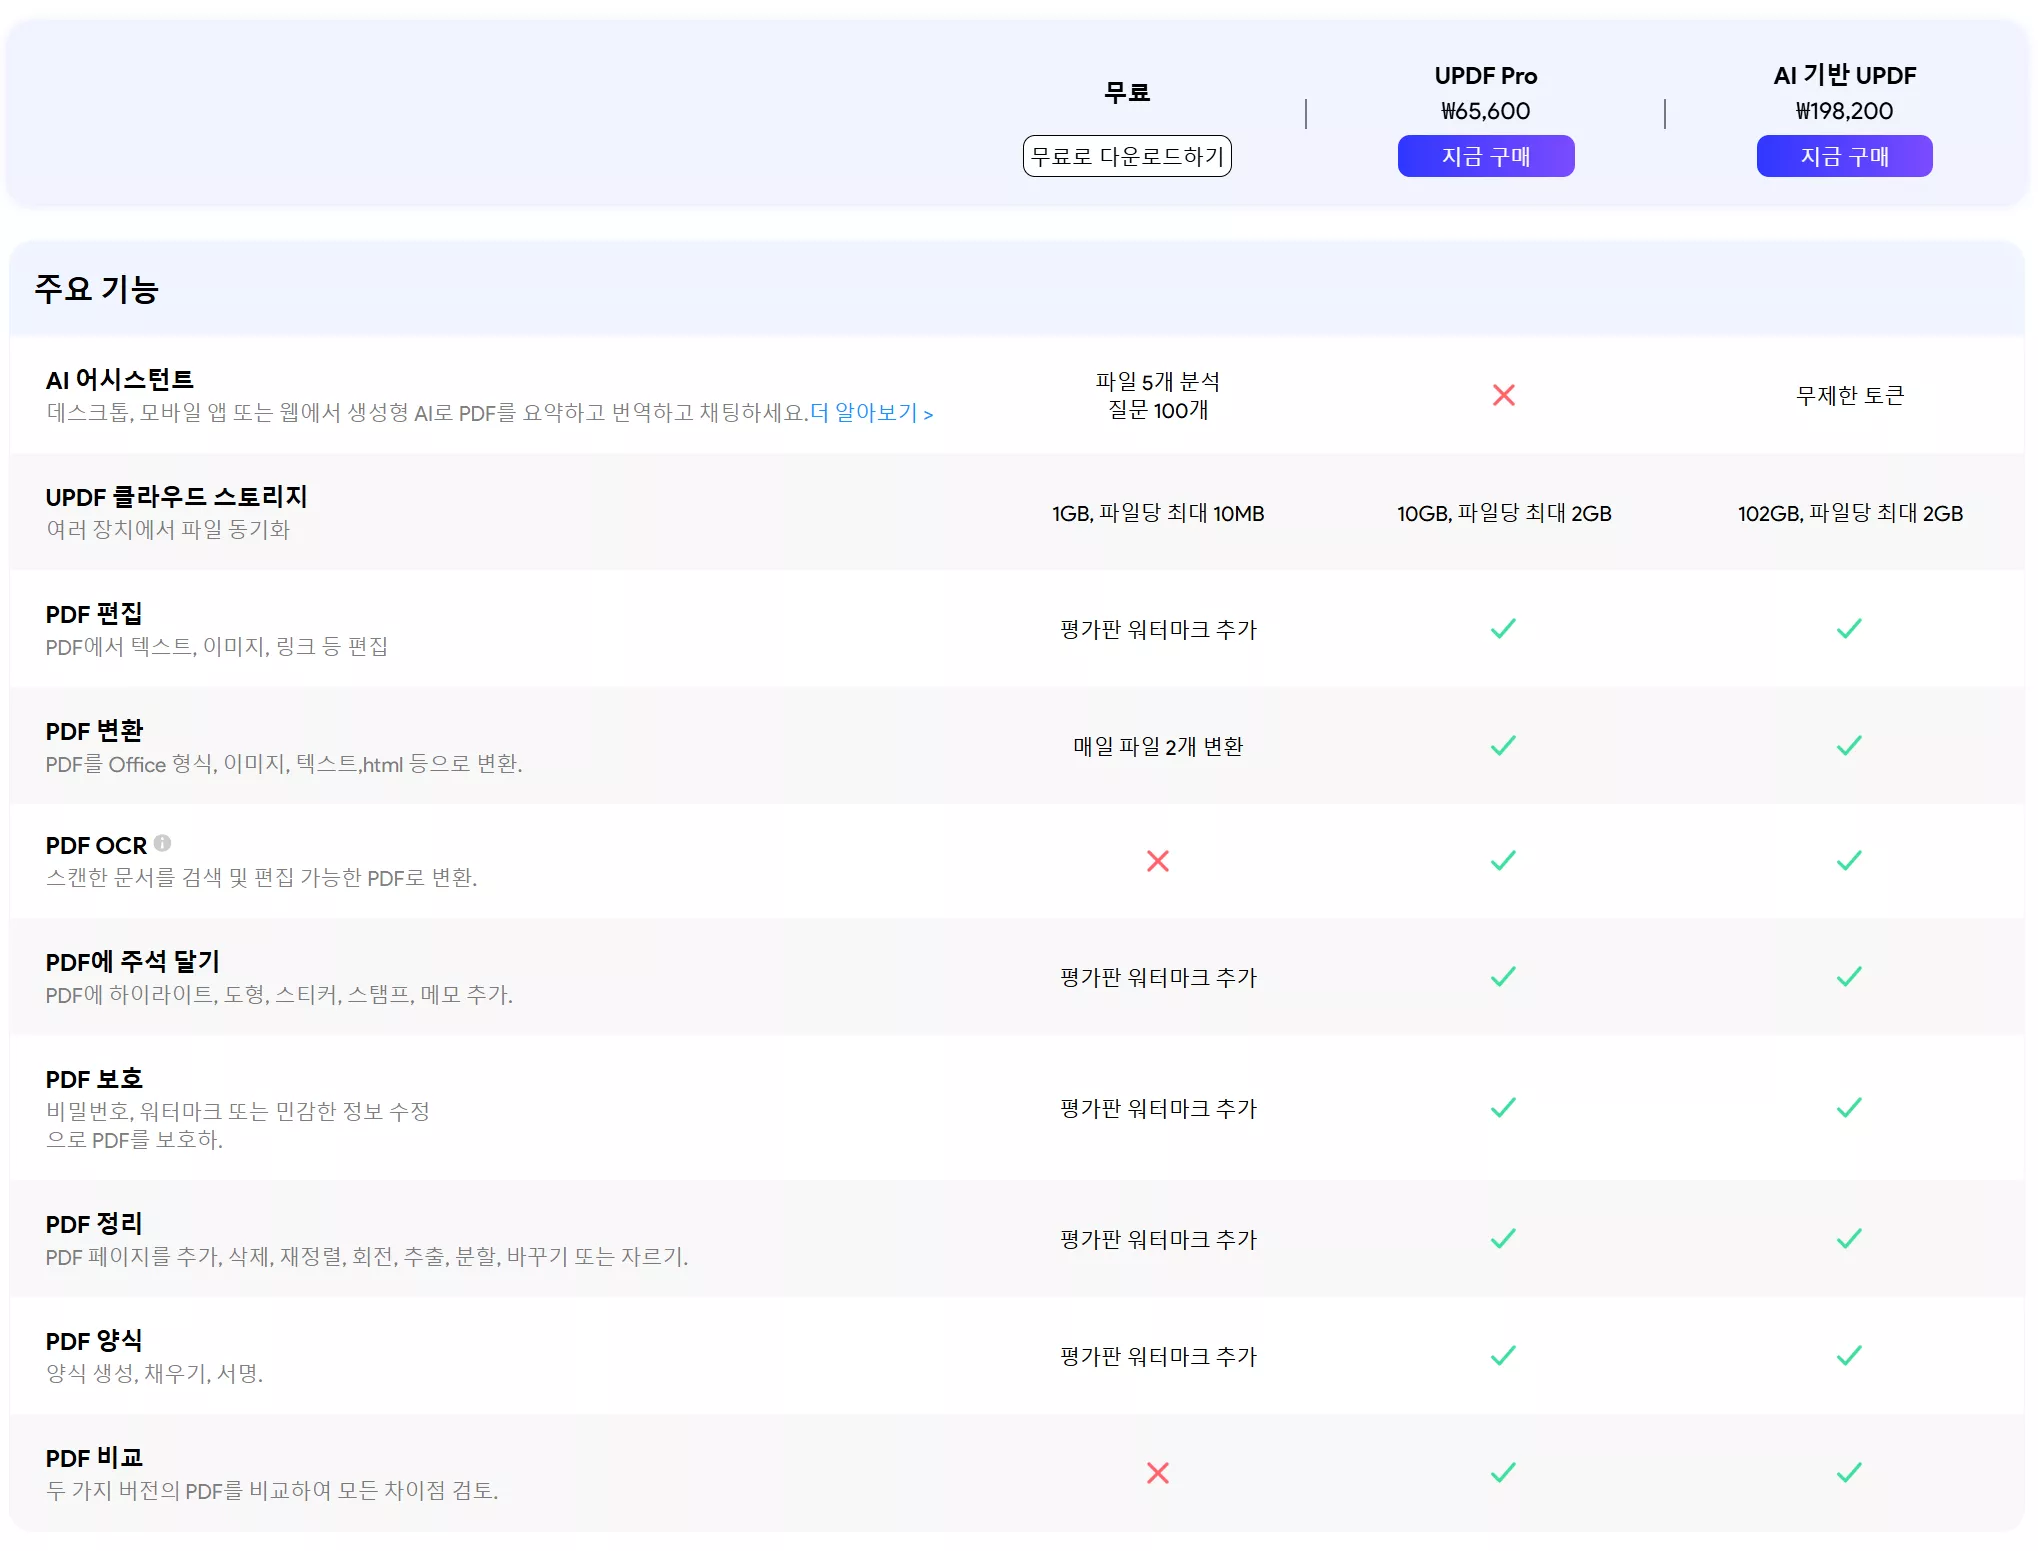
Task: Click 지금 구매 under UPDF Pro
Action: point(1485,156)
